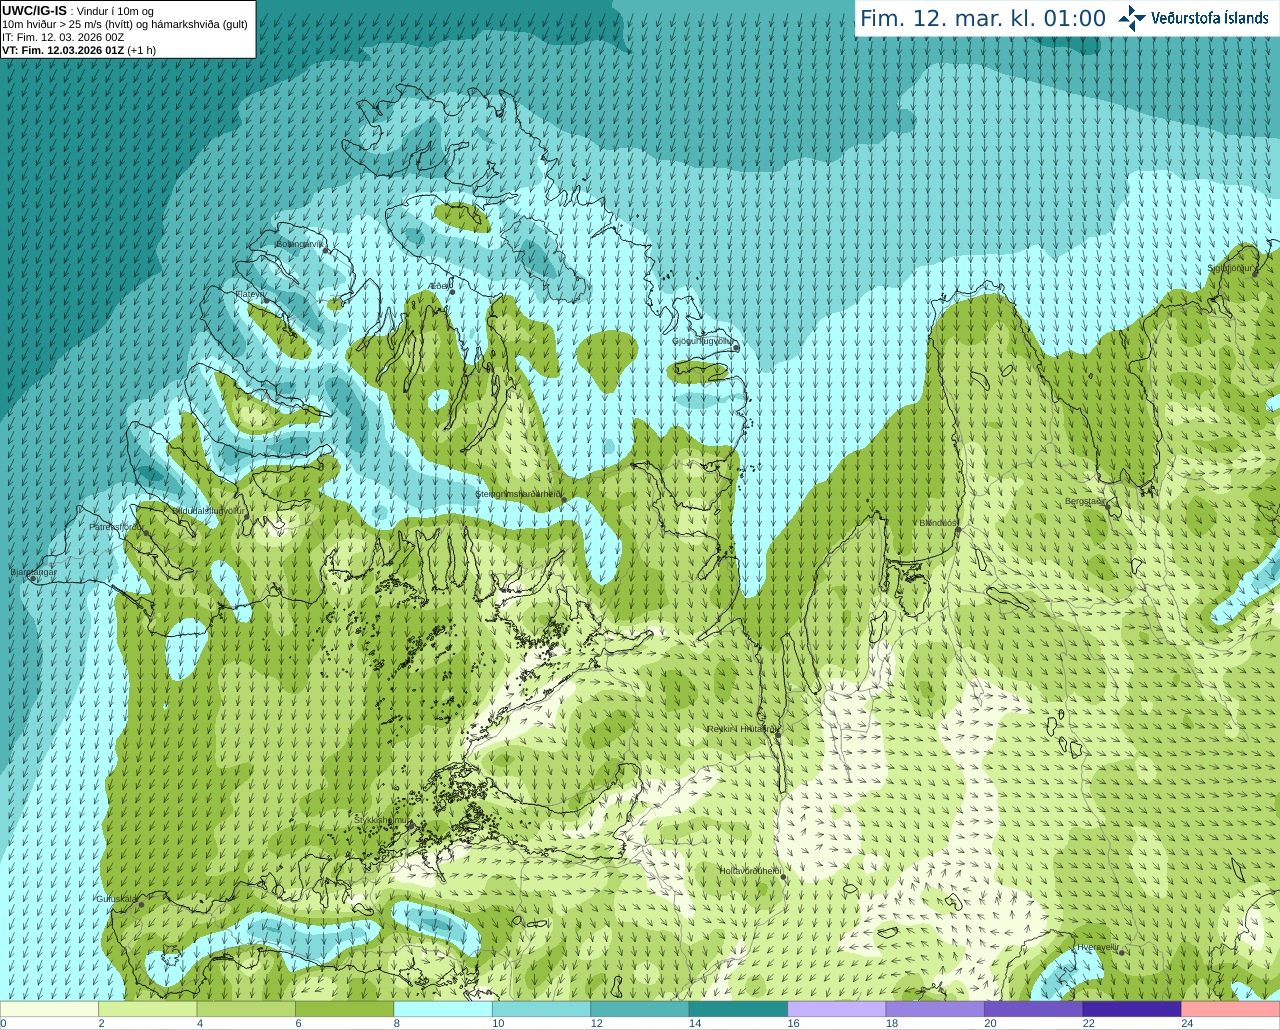Select the Gufuskálar station marker

point(141,905)
